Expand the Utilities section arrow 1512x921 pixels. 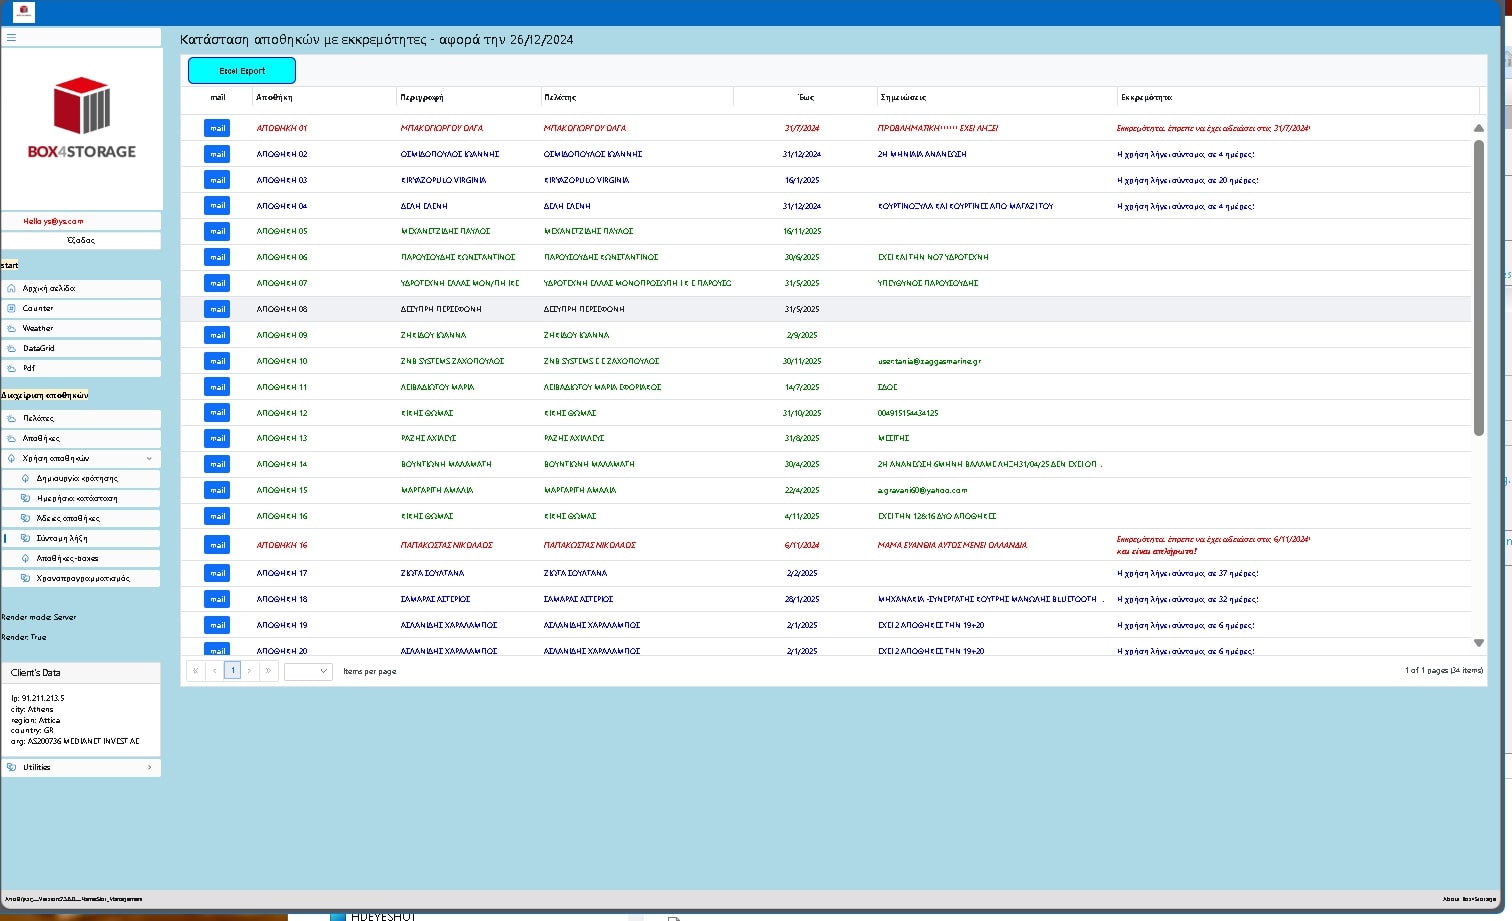149,767
